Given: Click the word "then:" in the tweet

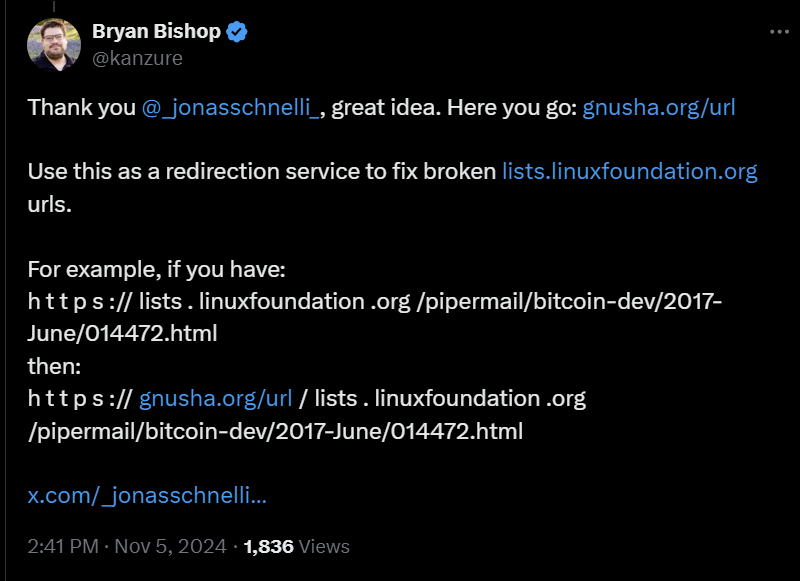Looking at the screenshot, I should (54, 366).
